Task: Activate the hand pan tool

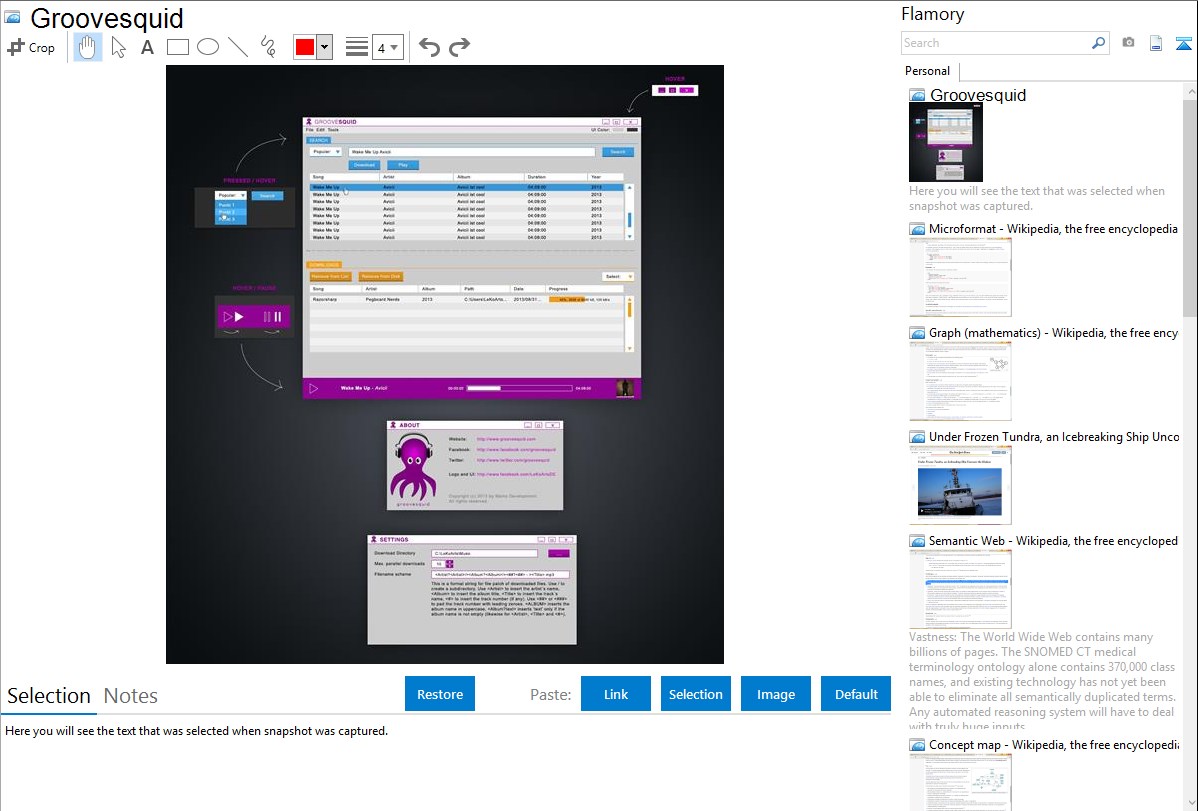Action: 87,47
